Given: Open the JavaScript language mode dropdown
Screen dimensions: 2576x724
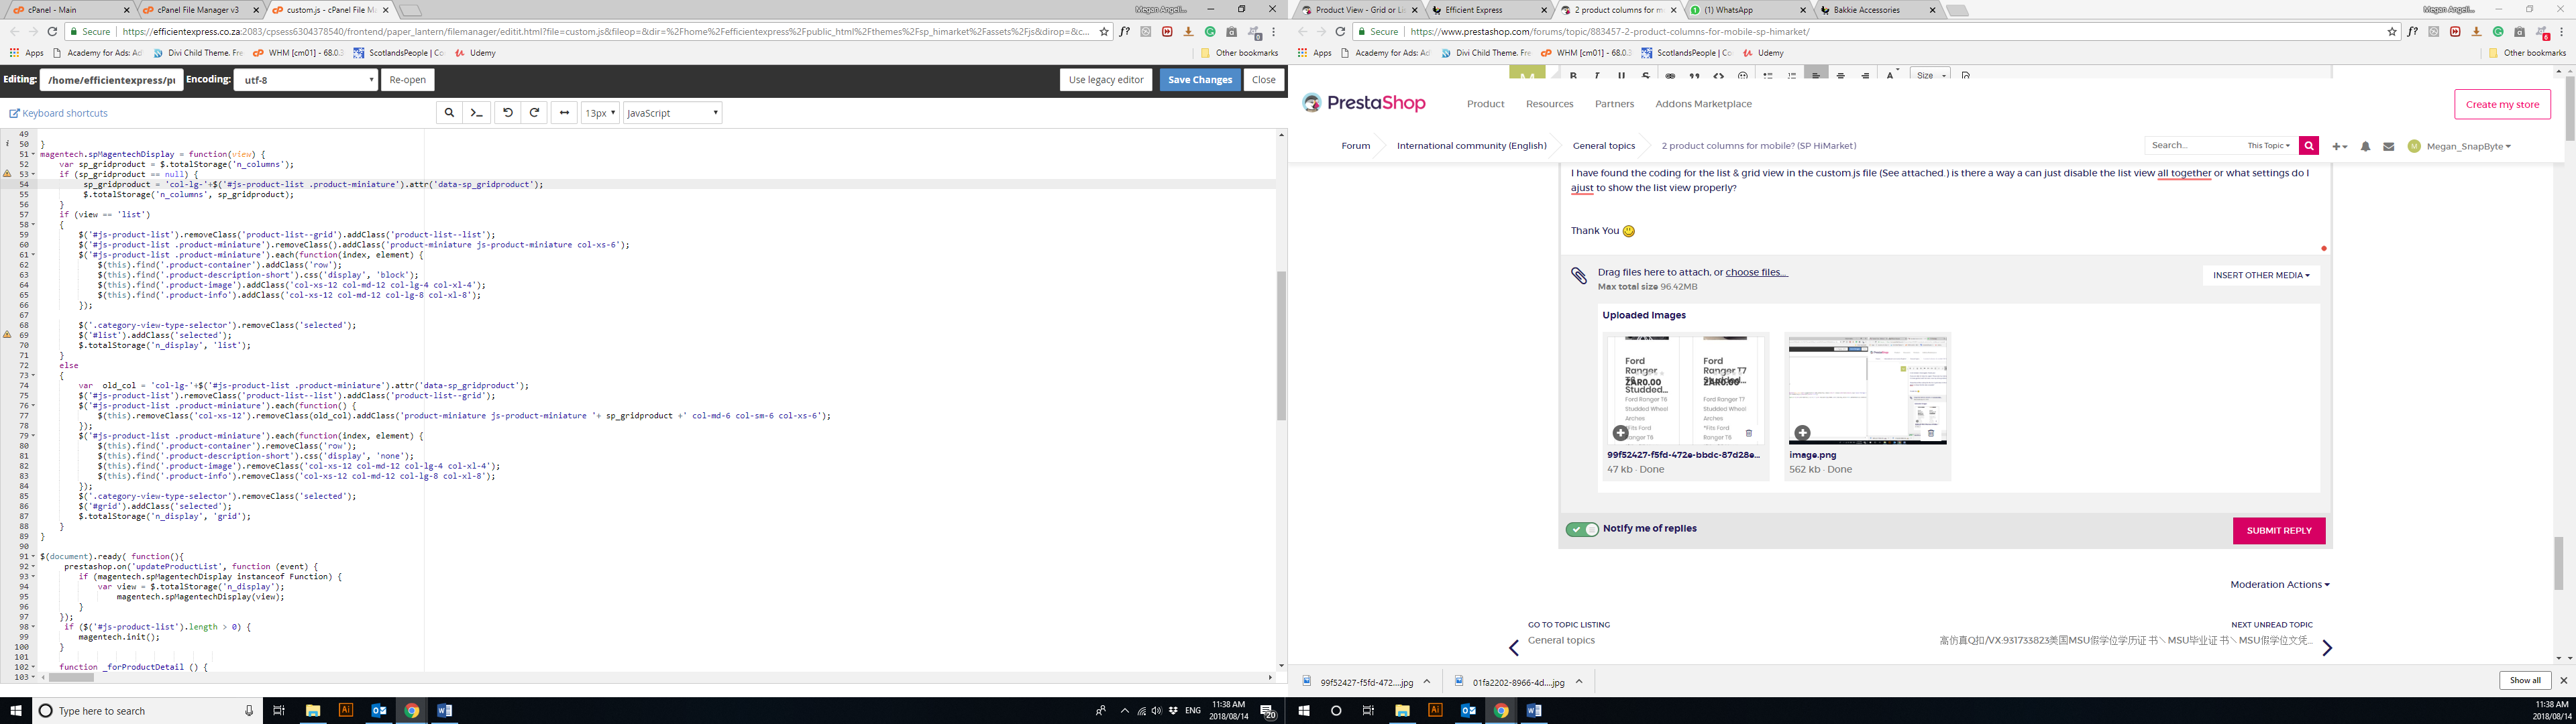Looking at the screenshot, I should [x=672, y=113].
